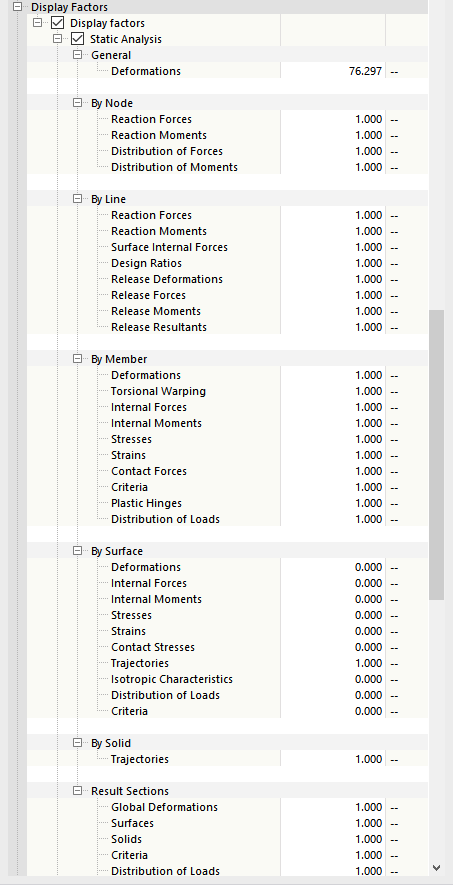Select Global Deformations row
Viewport: 453px width, 885px height.
pos(228,807)
